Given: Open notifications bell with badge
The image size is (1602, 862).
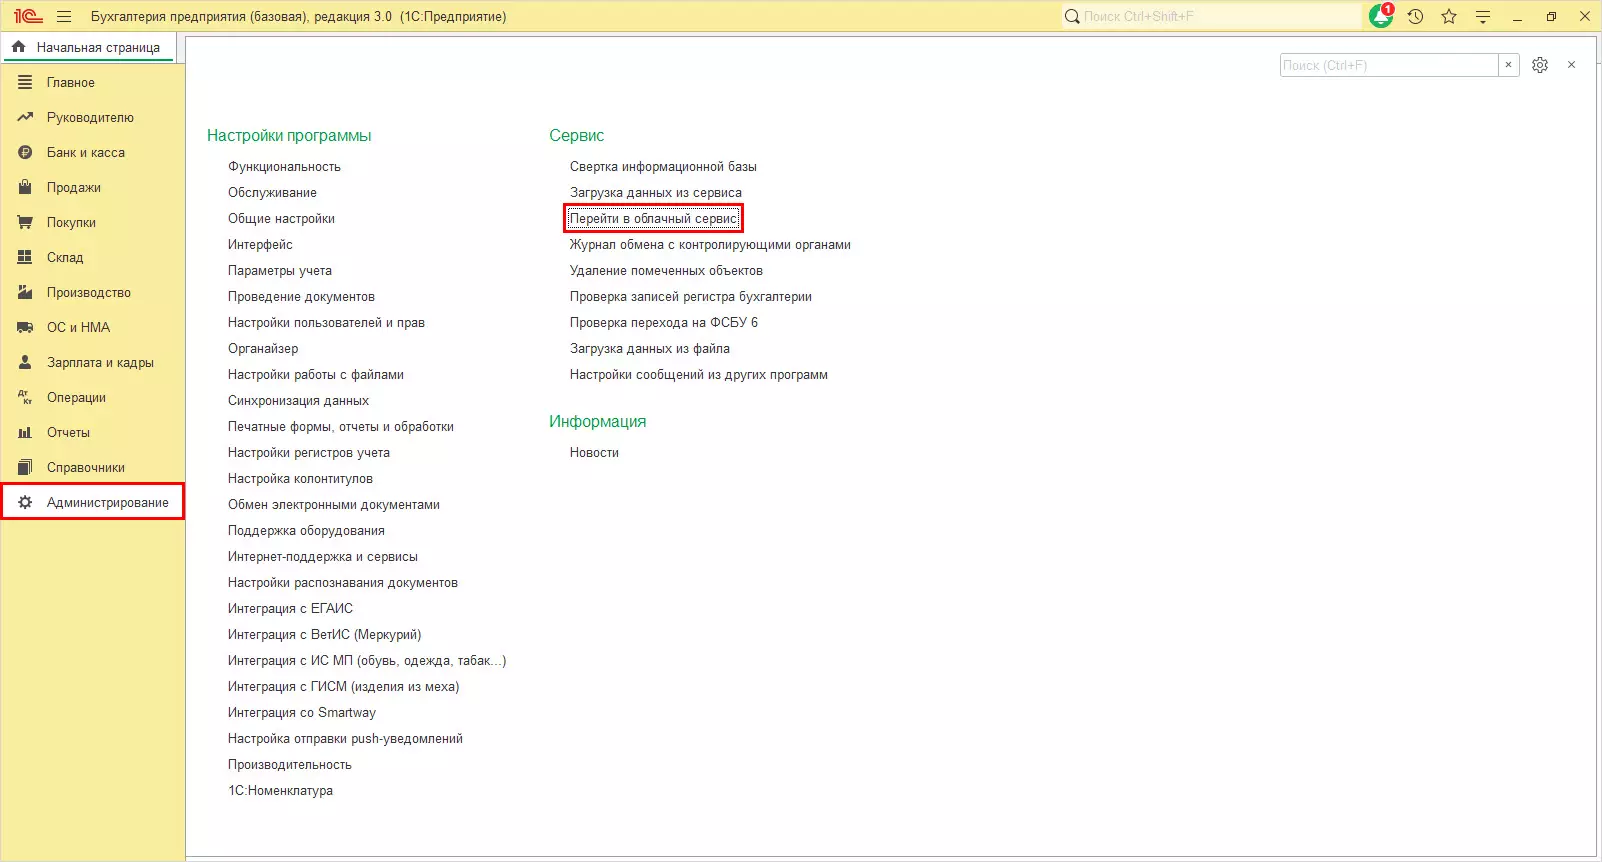Looking at the screenshot, I should coord(1381,16).
